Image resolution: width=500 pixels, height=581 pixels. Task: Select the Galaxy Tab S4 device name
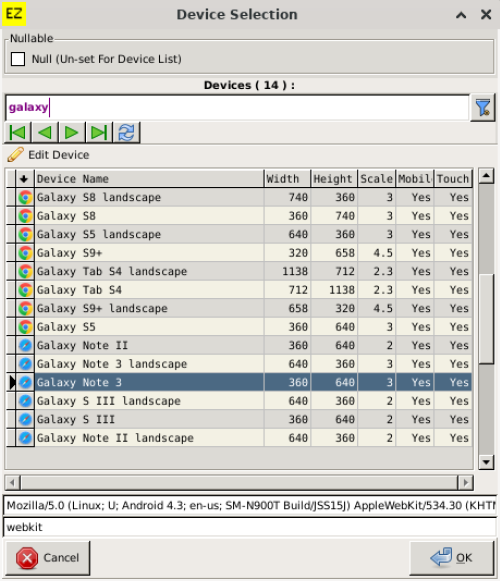79,290
